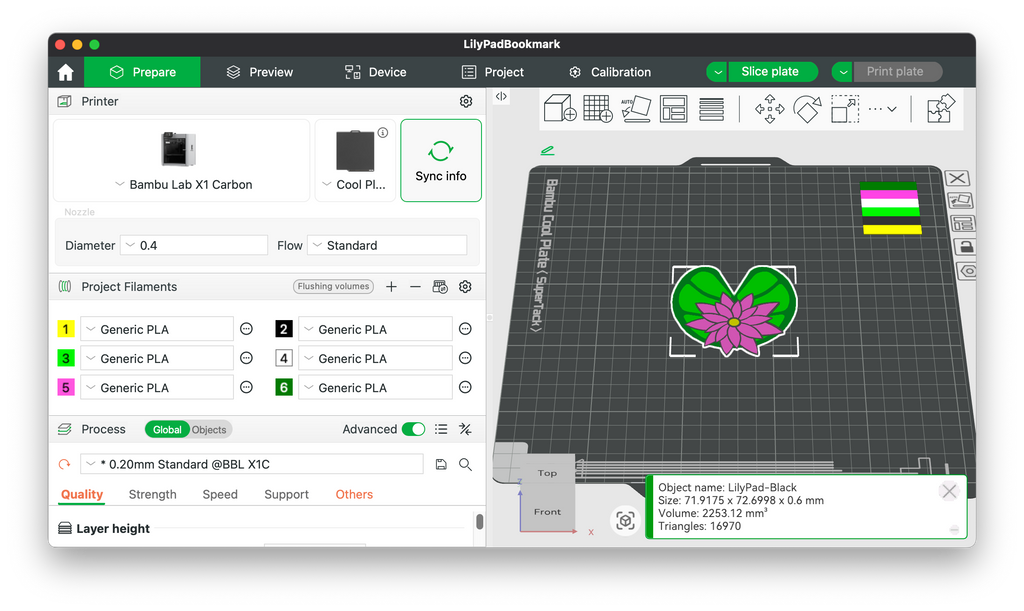The height and width of the screenshot is (611, 1024).
Task: Edit filament 2 preset options
Action: click(x=465, y=329)
